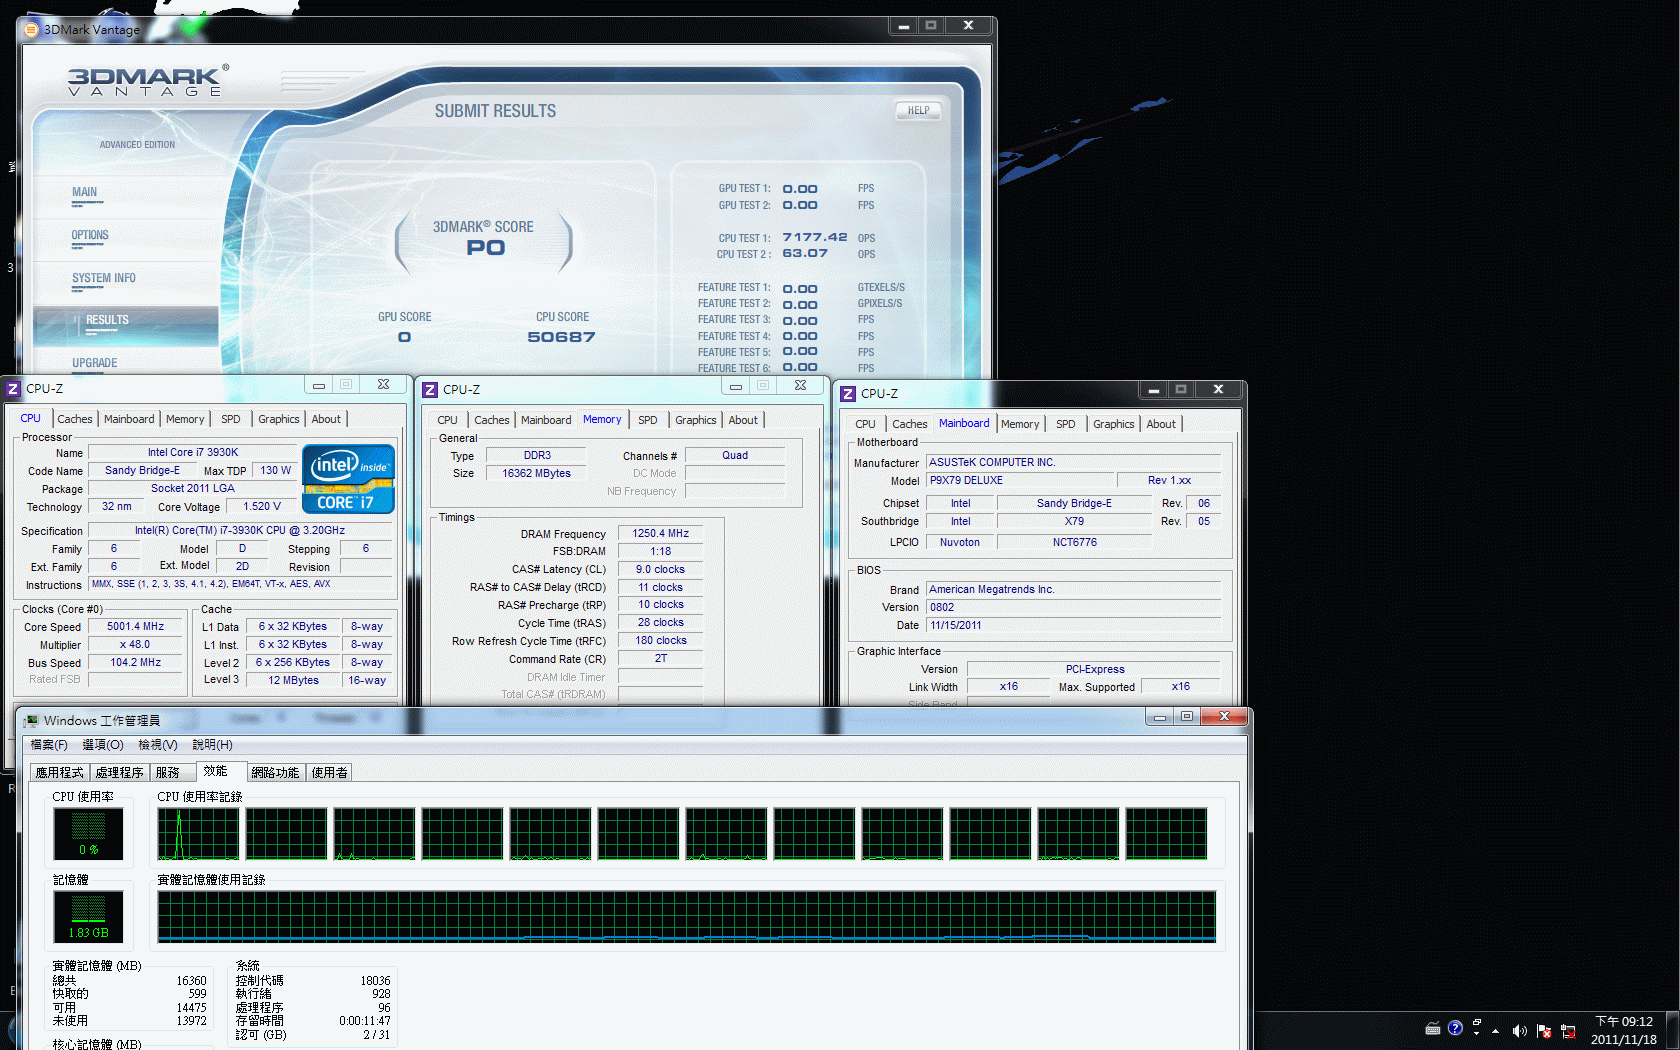Show hidden tray icons
This screenshot has height=1050, width=1680.
[x=1496, y=1030]
